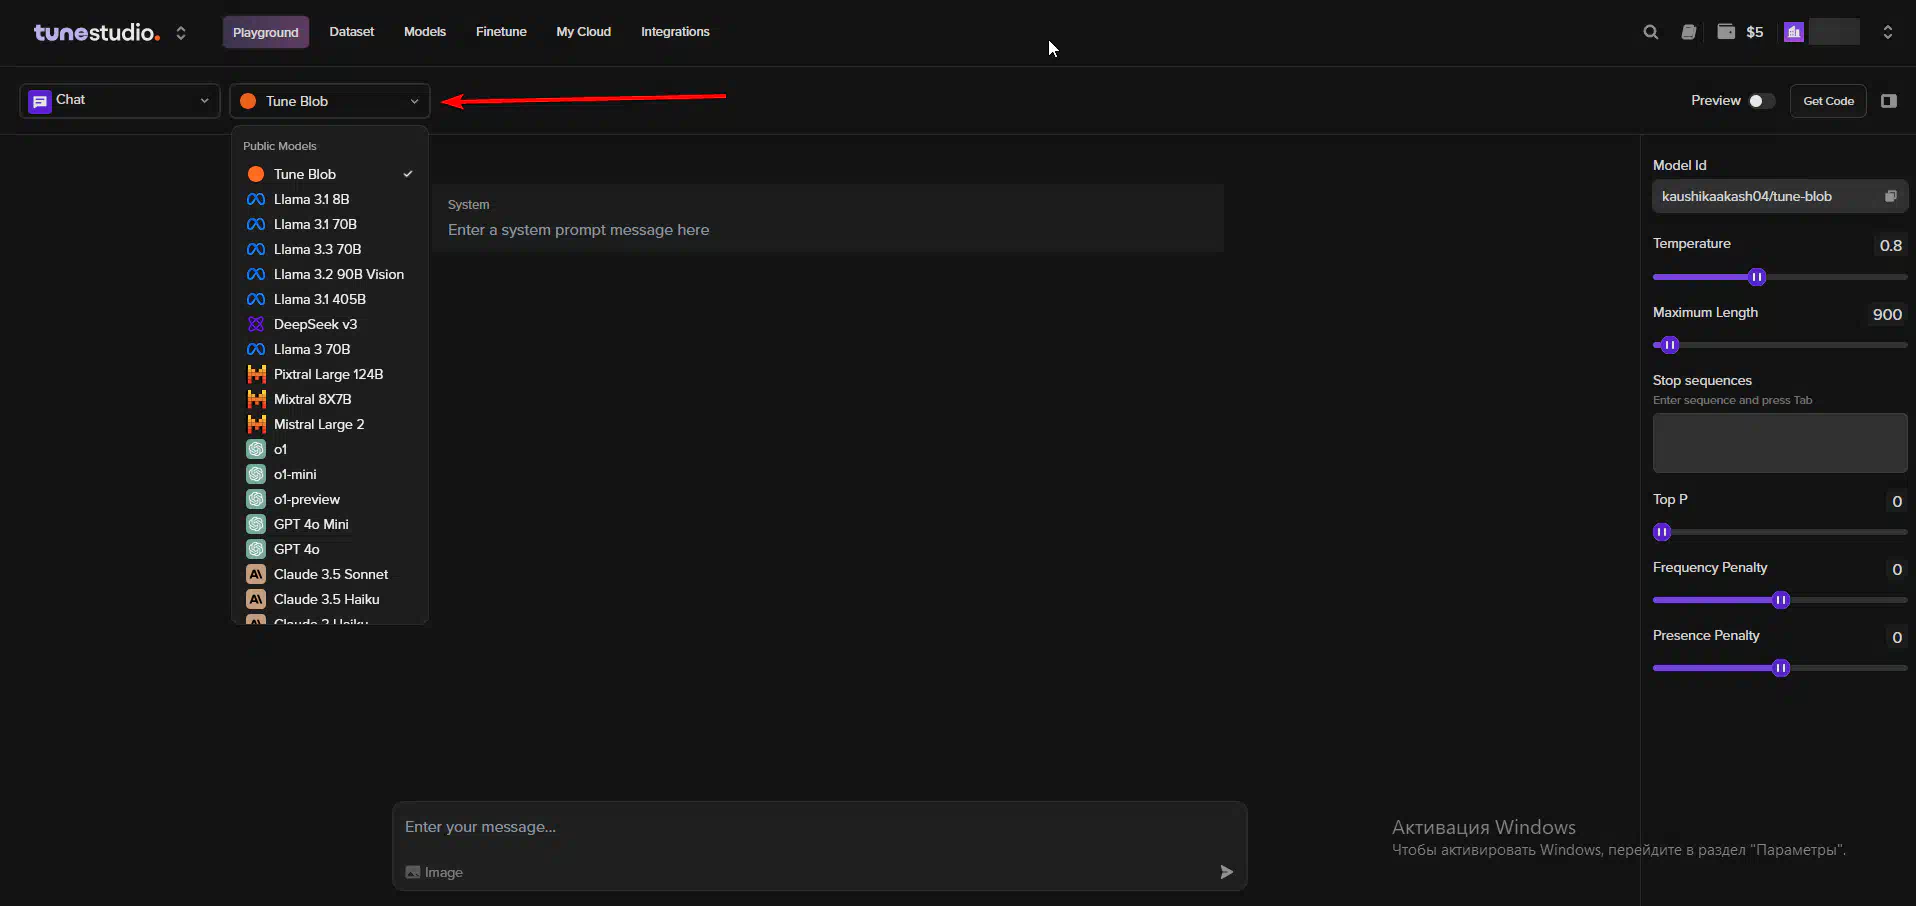Adjust the Maximum Length slider handle
Viewport: 1916px width, 906px height.
pyautogui.click(x=1670, y=345)
